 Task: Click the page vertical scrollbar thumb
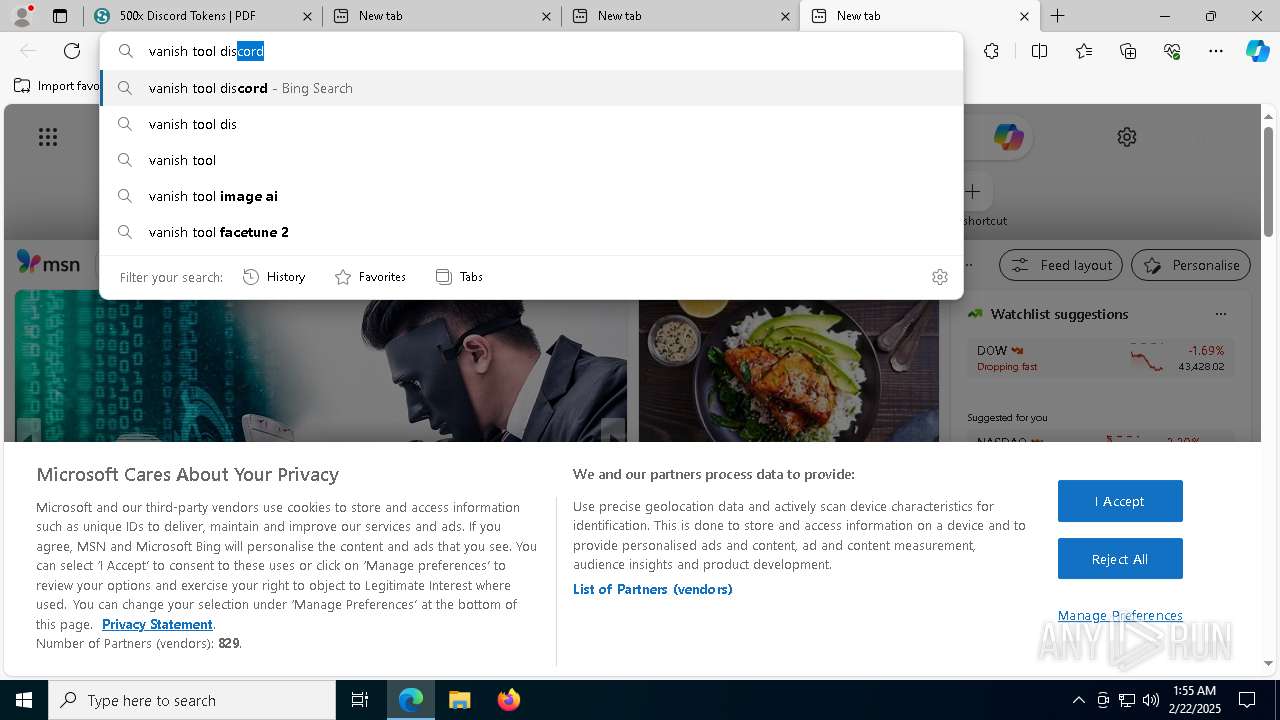pos(1268,181)
